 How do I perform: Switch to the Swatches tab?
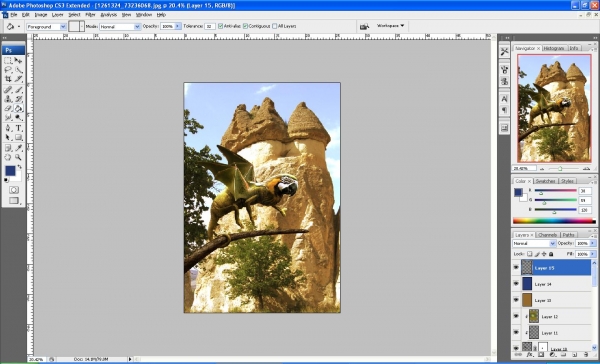[545, 181]
